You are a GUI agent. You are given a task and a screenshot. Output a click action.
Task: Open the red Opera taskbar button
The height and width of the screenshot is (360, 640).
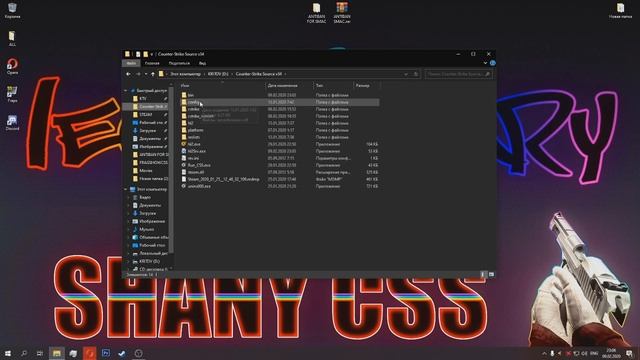90,353
